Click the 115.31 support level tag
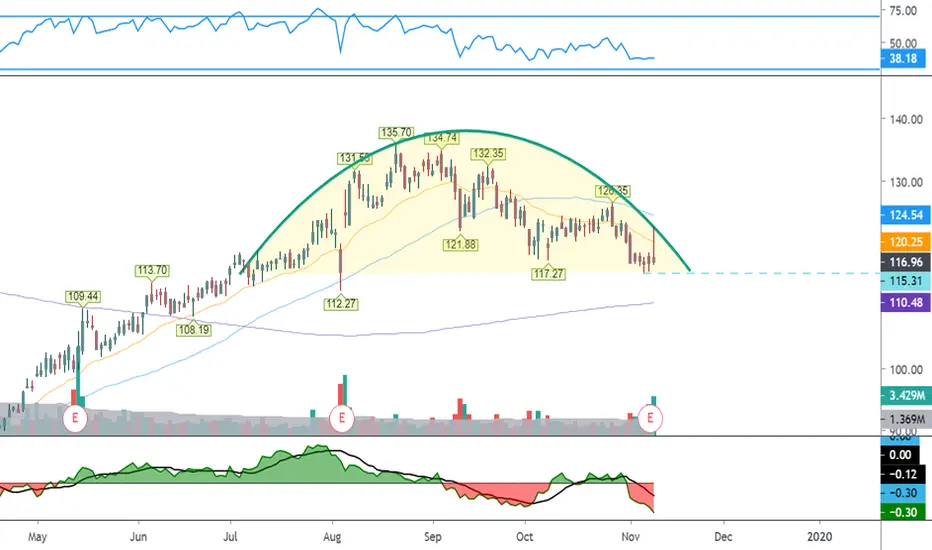The width and height of the screenshot is (932, 550). tap(906, 281)
